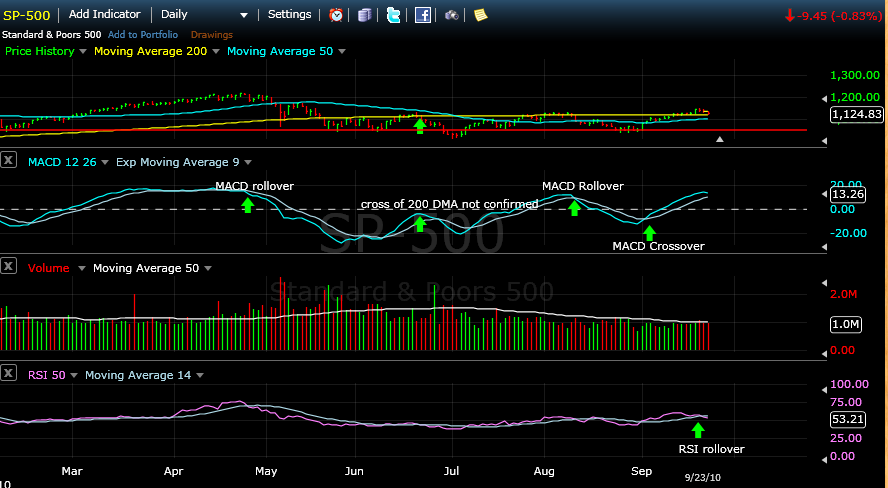
Task: Expand the Moving Average 200 options arrow
Action: coord(215,51)
